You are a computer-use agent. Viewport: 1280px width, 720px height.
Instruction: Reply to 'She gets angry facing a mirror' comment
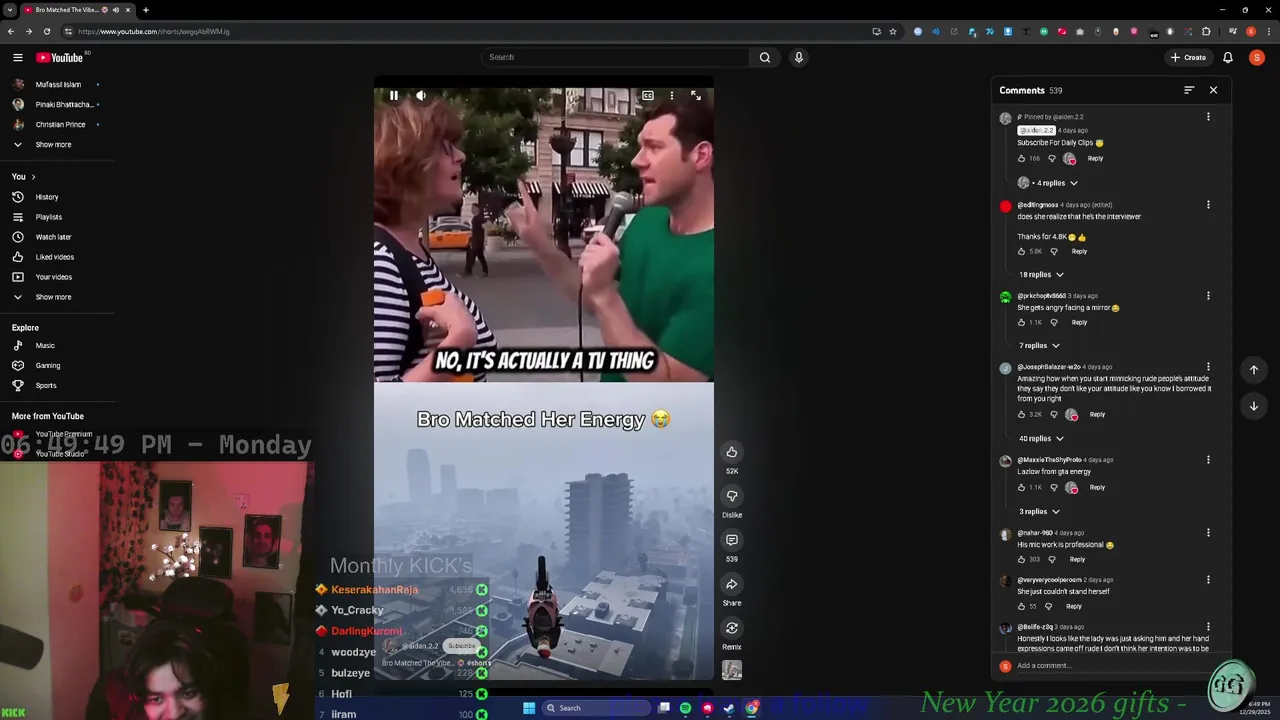pyautogui.click(x=1079, y=323)
